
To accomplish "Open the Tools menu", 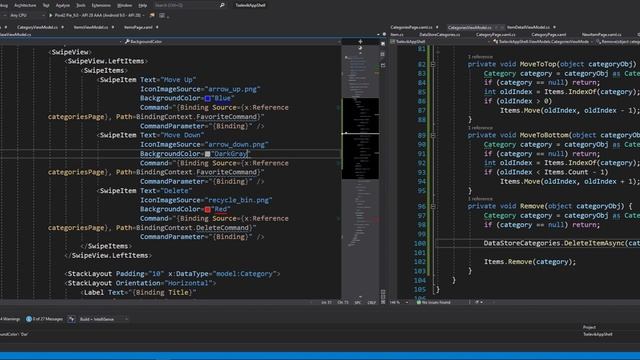I will [81, 5].
